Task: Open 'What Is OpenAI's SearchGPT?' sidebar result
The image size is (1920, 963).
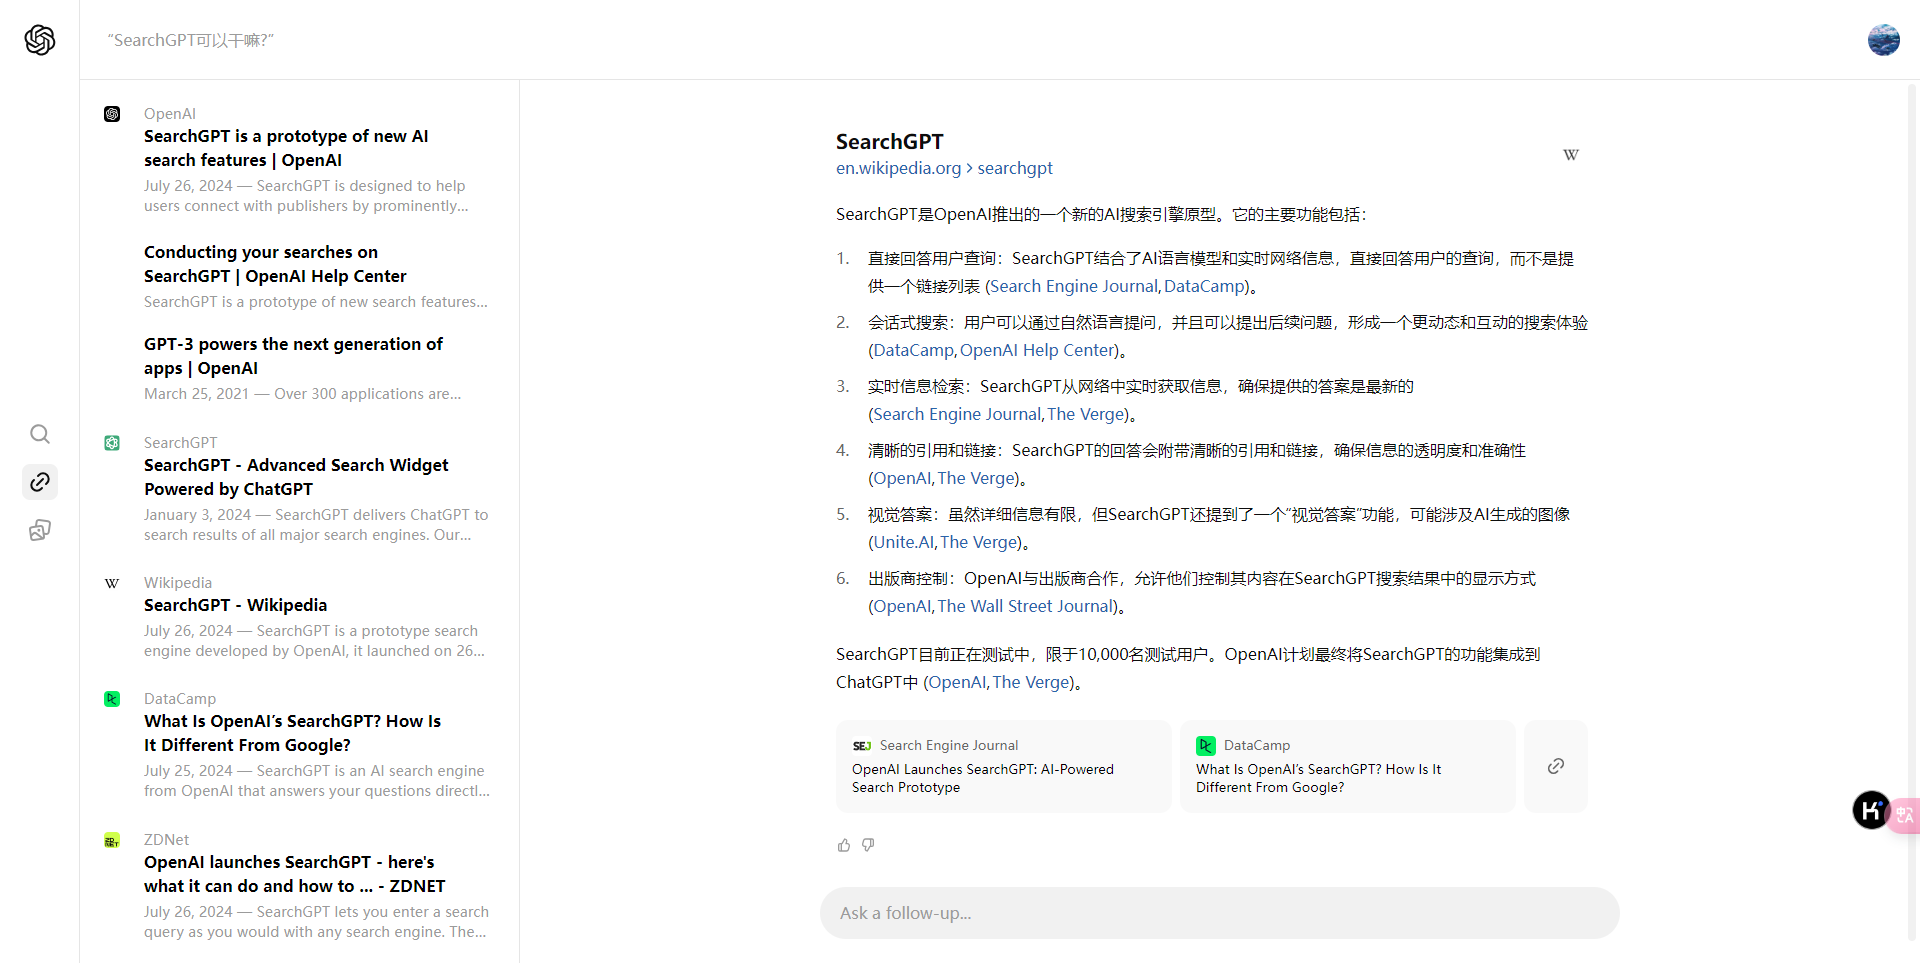Action: 292,733
